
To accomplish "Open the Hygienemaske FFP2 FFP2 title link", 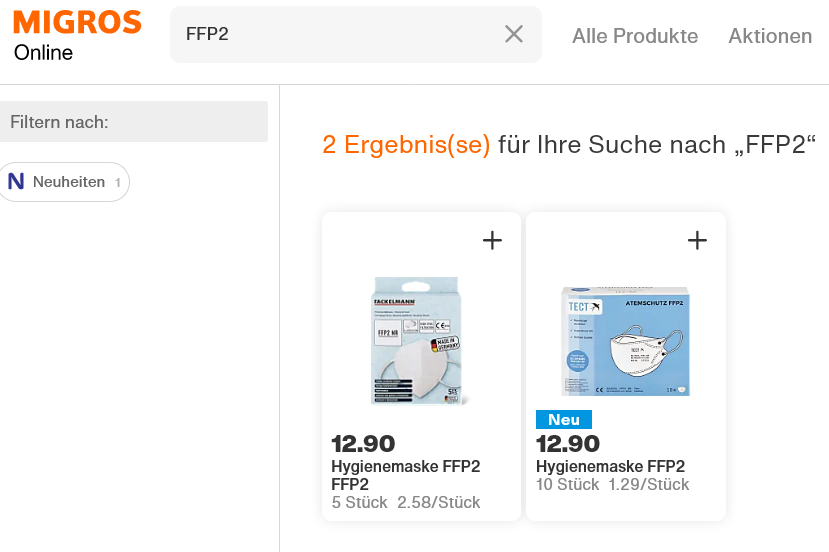I will (x=406, y=475).
